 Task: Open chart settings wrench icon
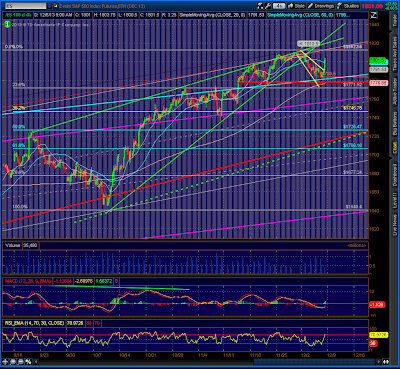[x=268, y=6]
